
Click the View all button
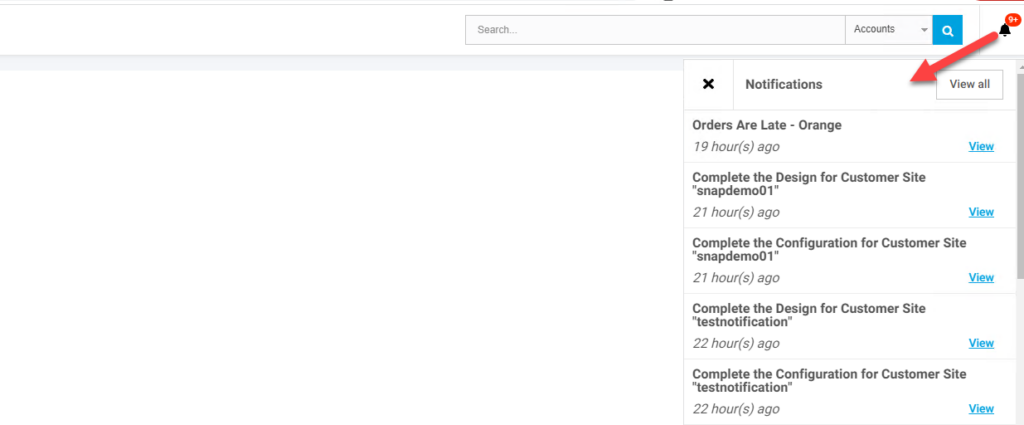(969, 84)
